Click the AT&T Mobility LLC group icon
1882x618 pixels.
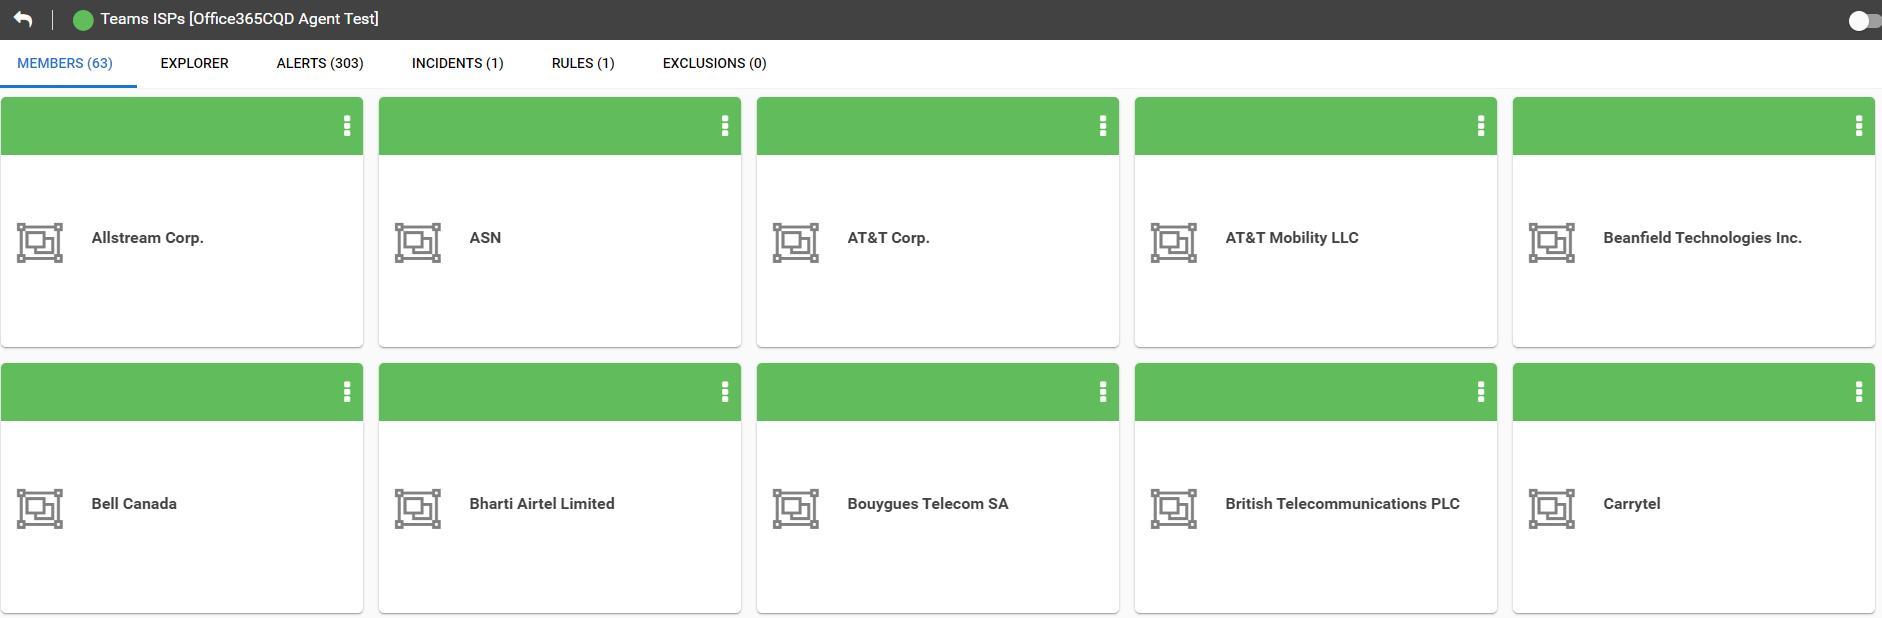tap(1174, 243)
